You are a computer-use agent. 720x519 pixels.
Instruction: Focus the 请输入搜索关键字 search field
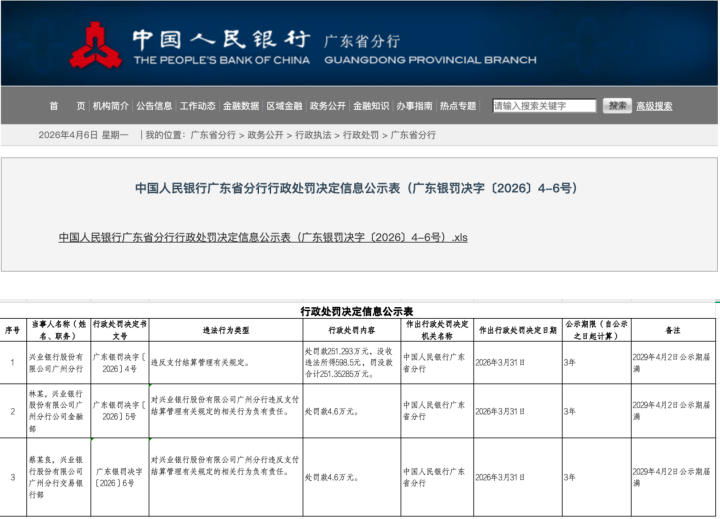click(544, 106)
